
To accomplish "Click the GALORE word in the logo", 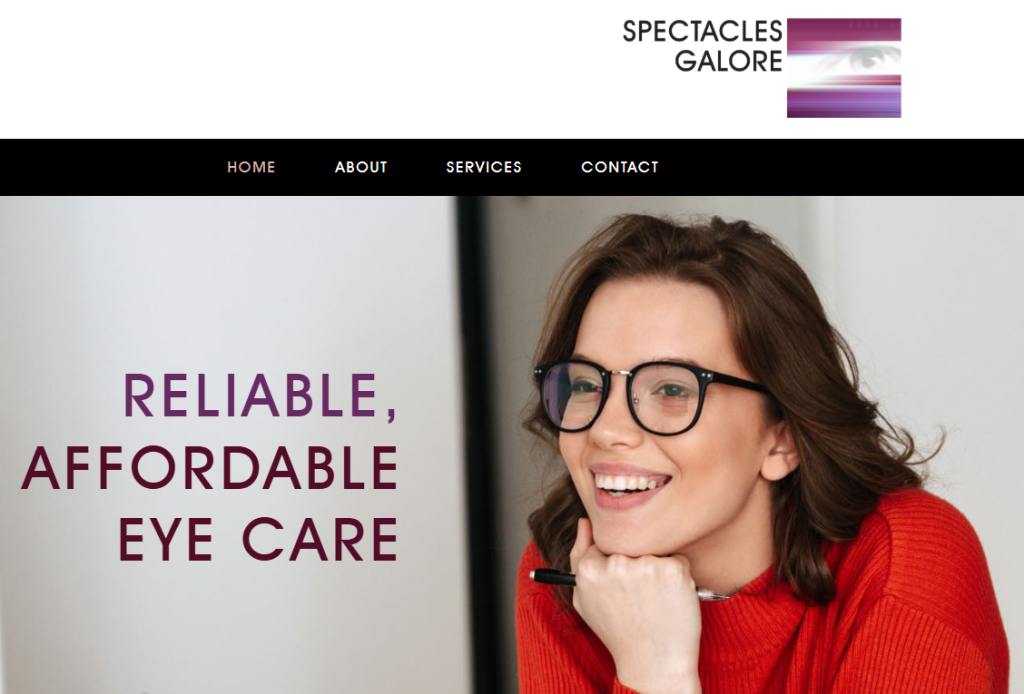I will coord(728,61).
